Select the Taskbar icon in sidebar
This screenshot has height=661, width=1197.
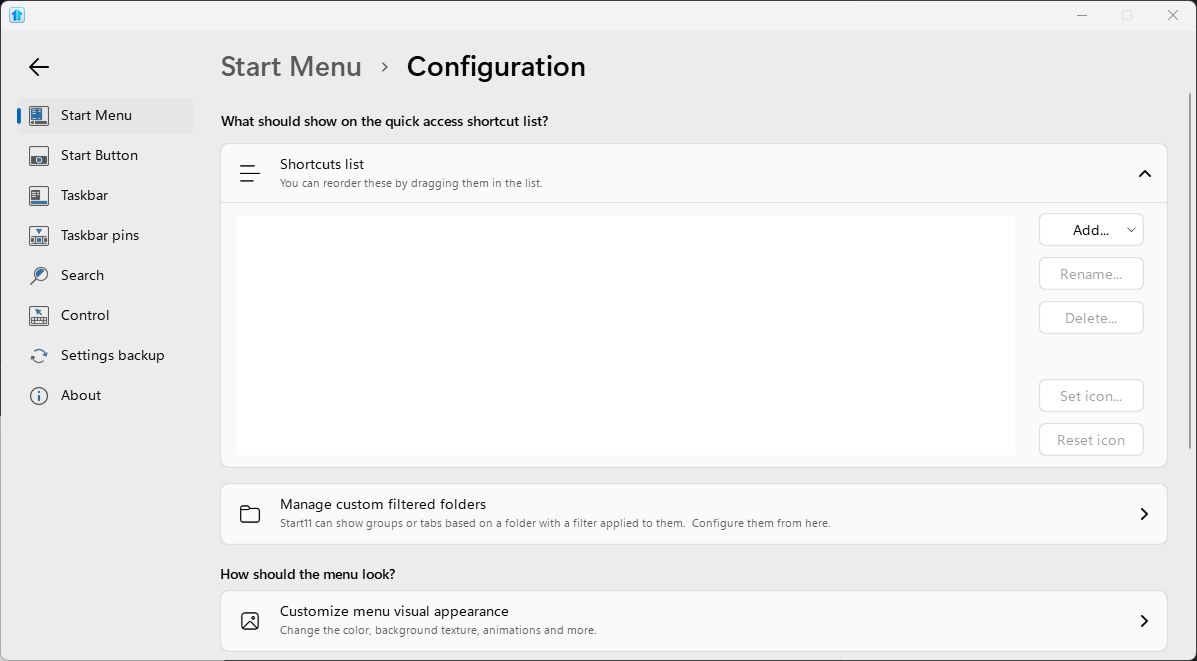[x=39, y=195]
